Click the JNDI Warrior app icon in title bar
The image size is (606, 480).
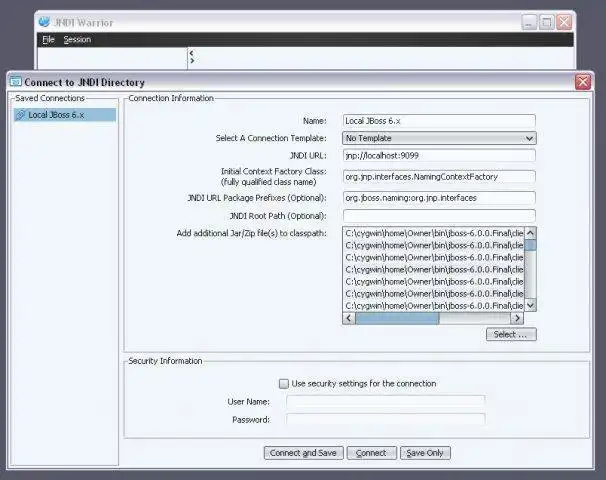[x=44, y=22]
